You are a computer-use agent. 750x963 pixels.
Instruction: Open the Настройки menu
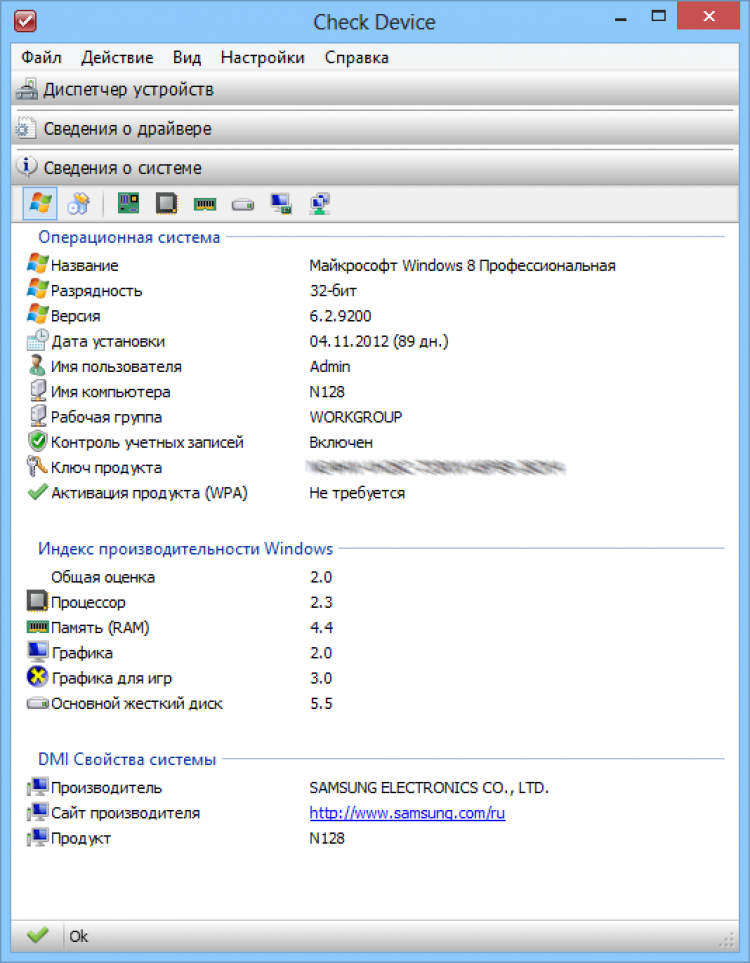[262, 58]
